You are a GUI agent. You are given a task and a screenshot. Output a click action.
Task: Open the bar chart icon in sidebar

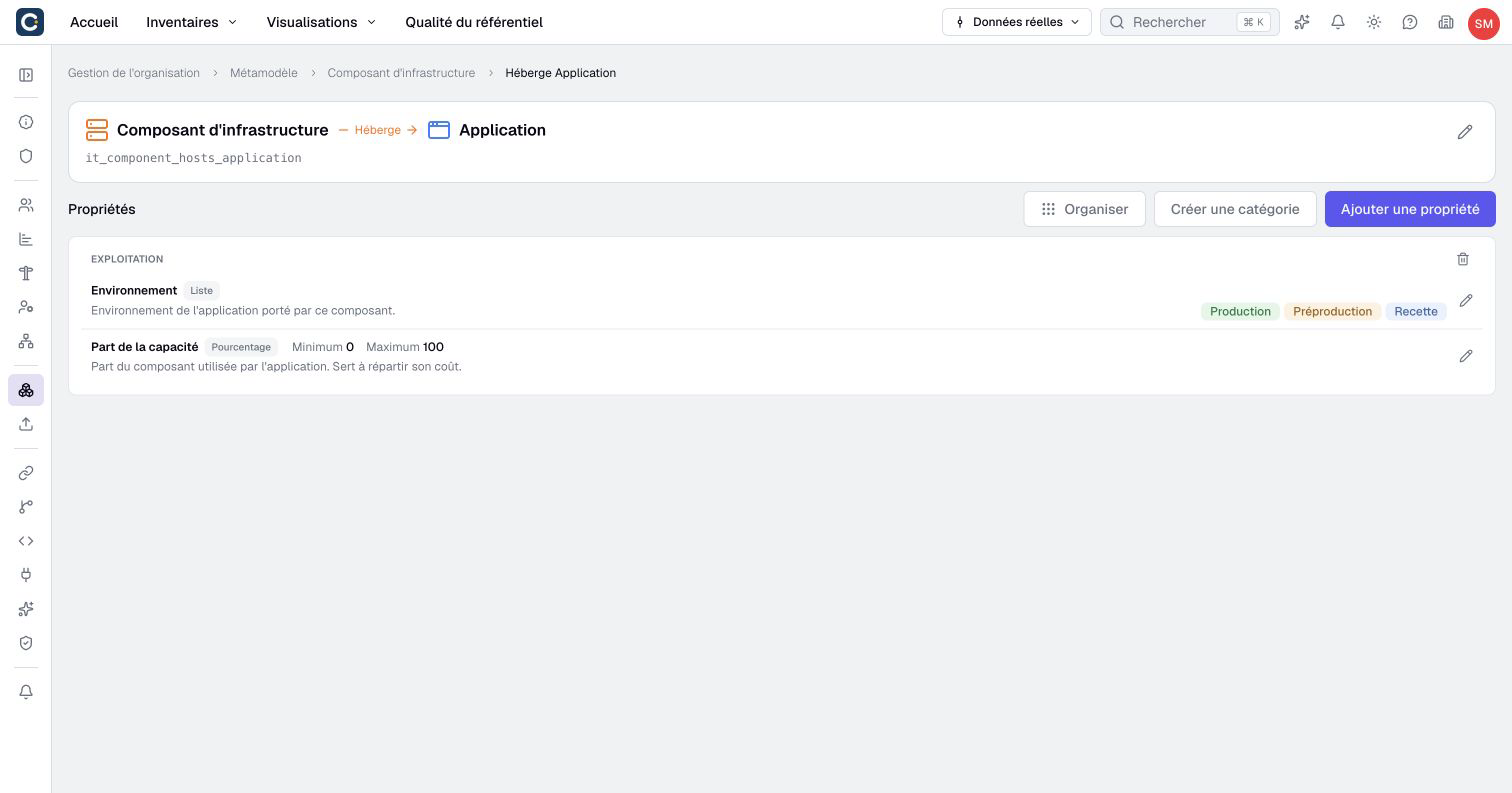pos(26,239)
